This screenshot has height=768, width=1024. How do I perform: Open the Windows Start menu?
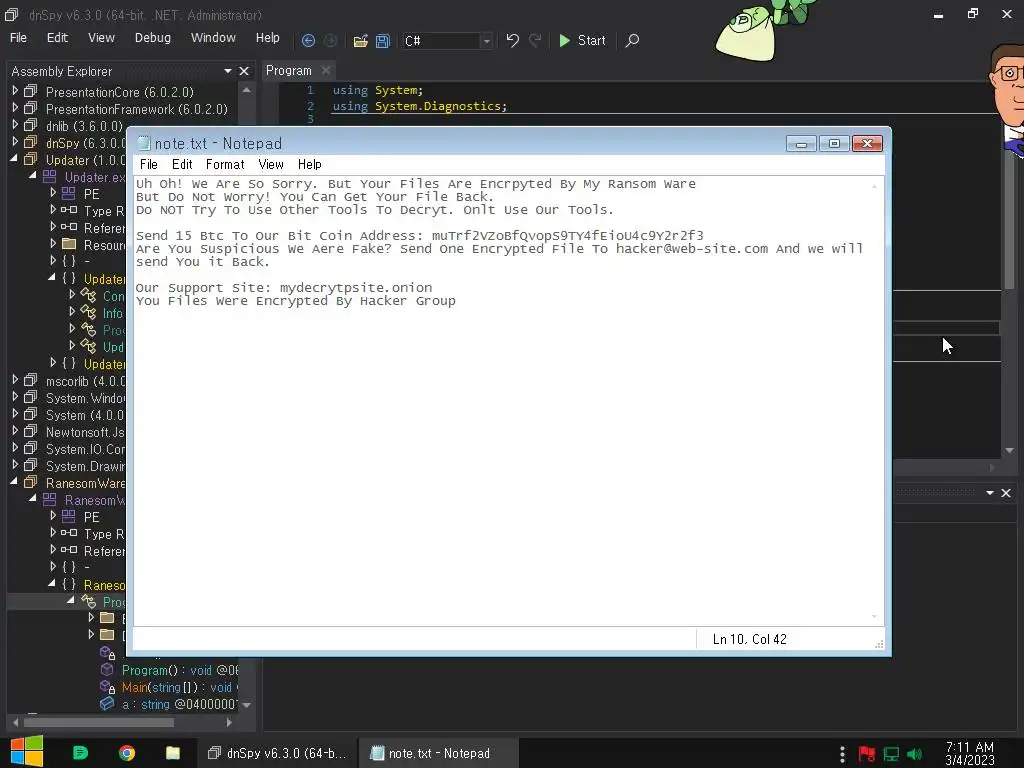coord(27,752)
